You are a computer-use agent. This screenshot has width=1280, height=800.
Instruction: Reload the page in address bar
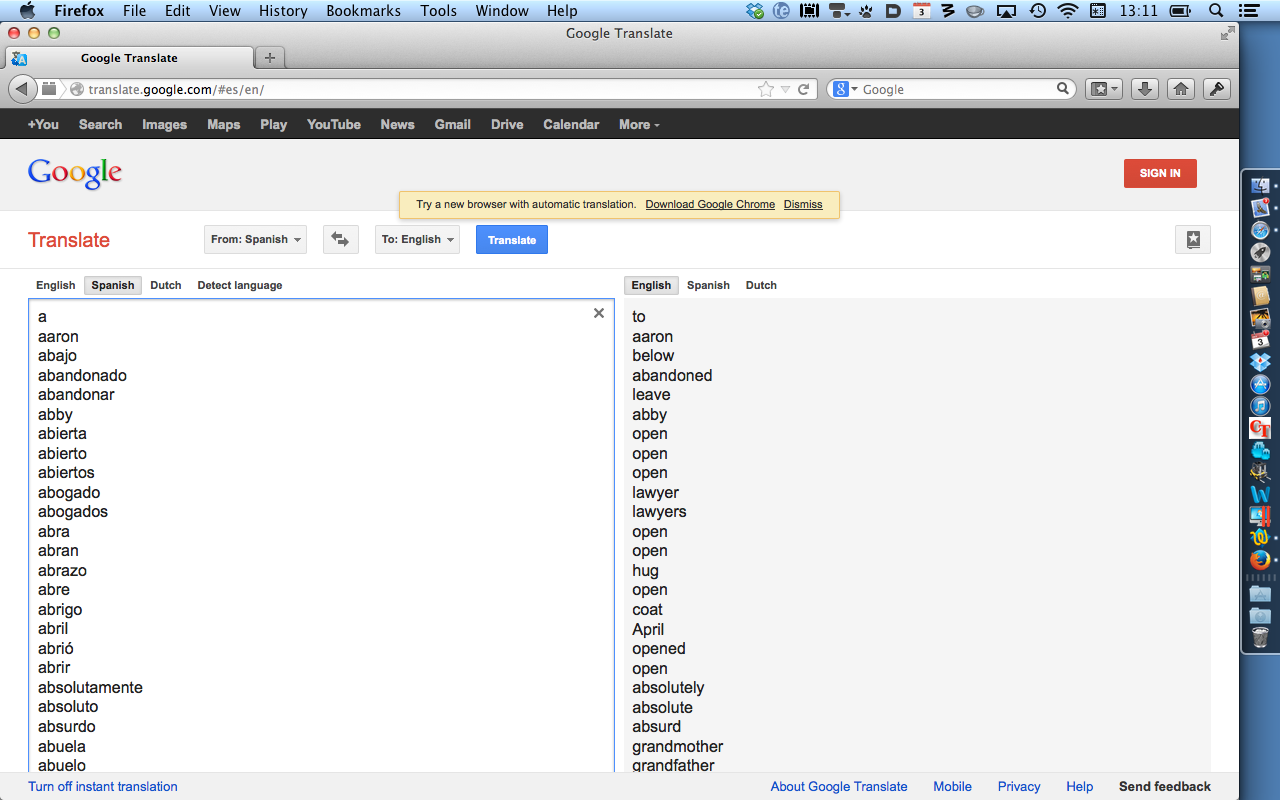tap(803, 89)
